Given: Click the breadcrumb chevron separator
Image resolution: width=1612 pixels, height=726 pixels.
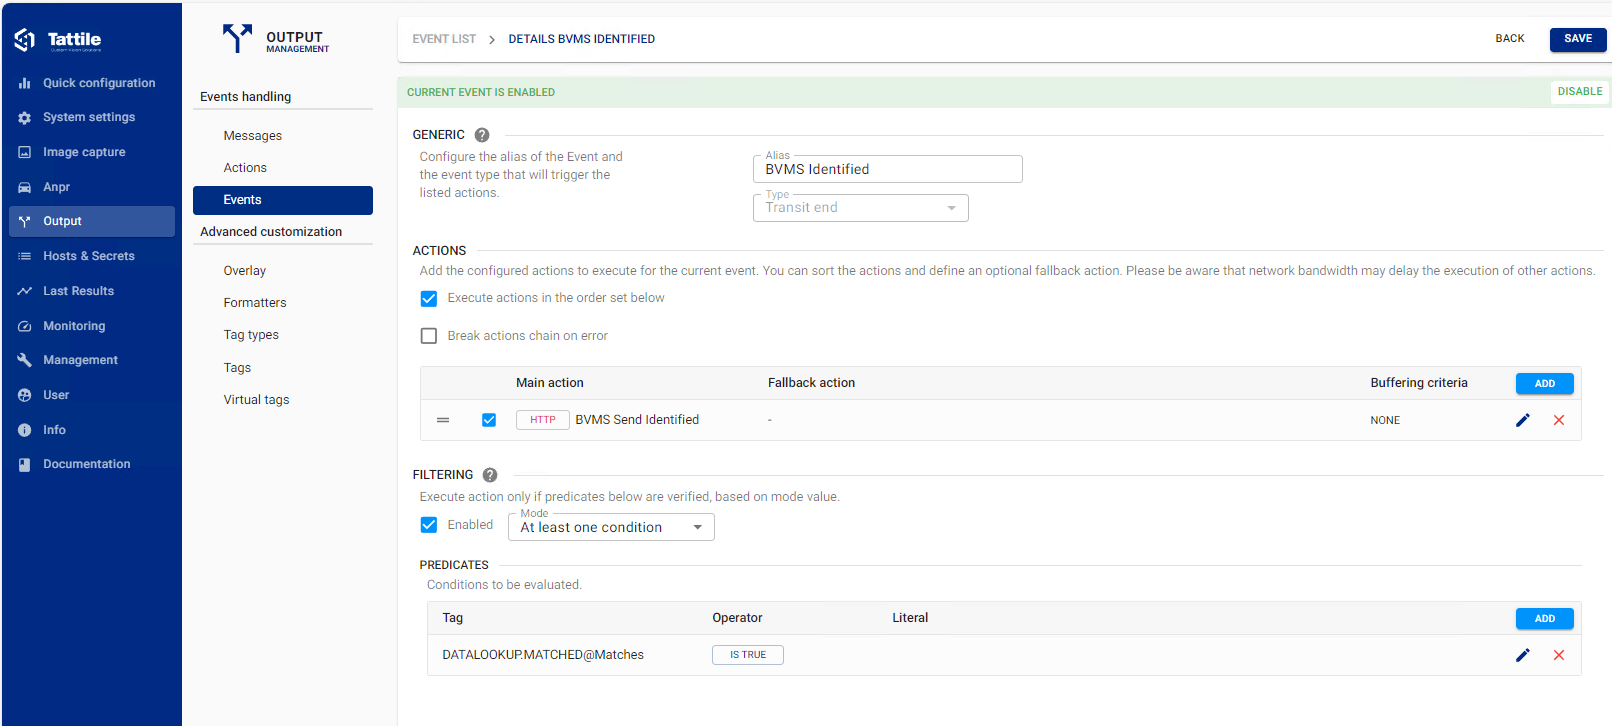Looking at the screenshot, I should coord(492,39).
